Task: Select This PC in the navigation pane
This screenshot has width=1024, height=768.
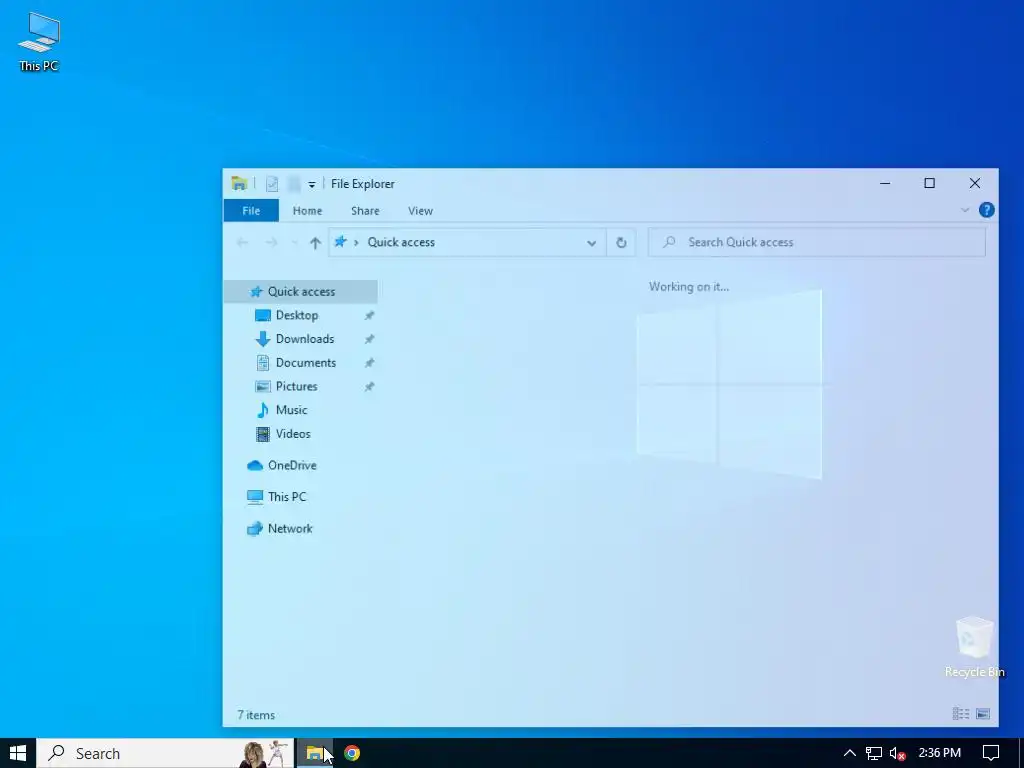Action: pyautogui.click(x=287, y=497)
